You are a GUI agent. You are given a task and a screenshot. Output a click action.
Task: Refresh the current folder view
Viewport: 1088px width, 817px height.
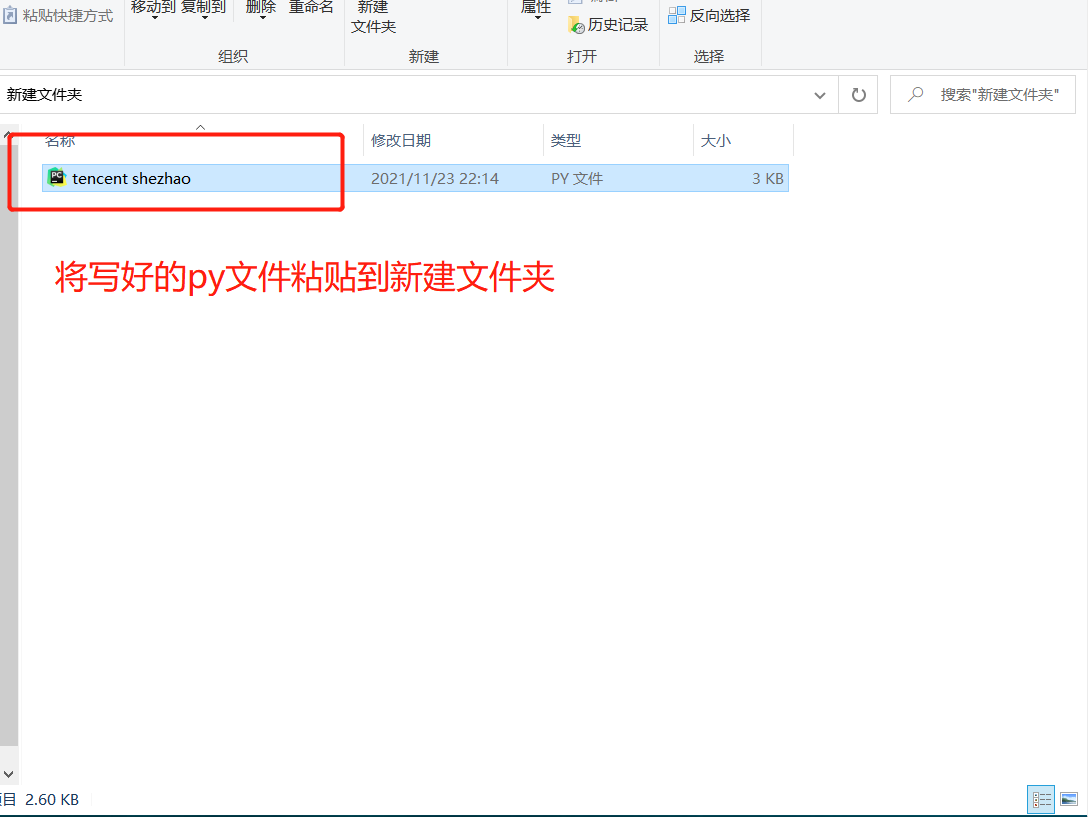point(858,95)
